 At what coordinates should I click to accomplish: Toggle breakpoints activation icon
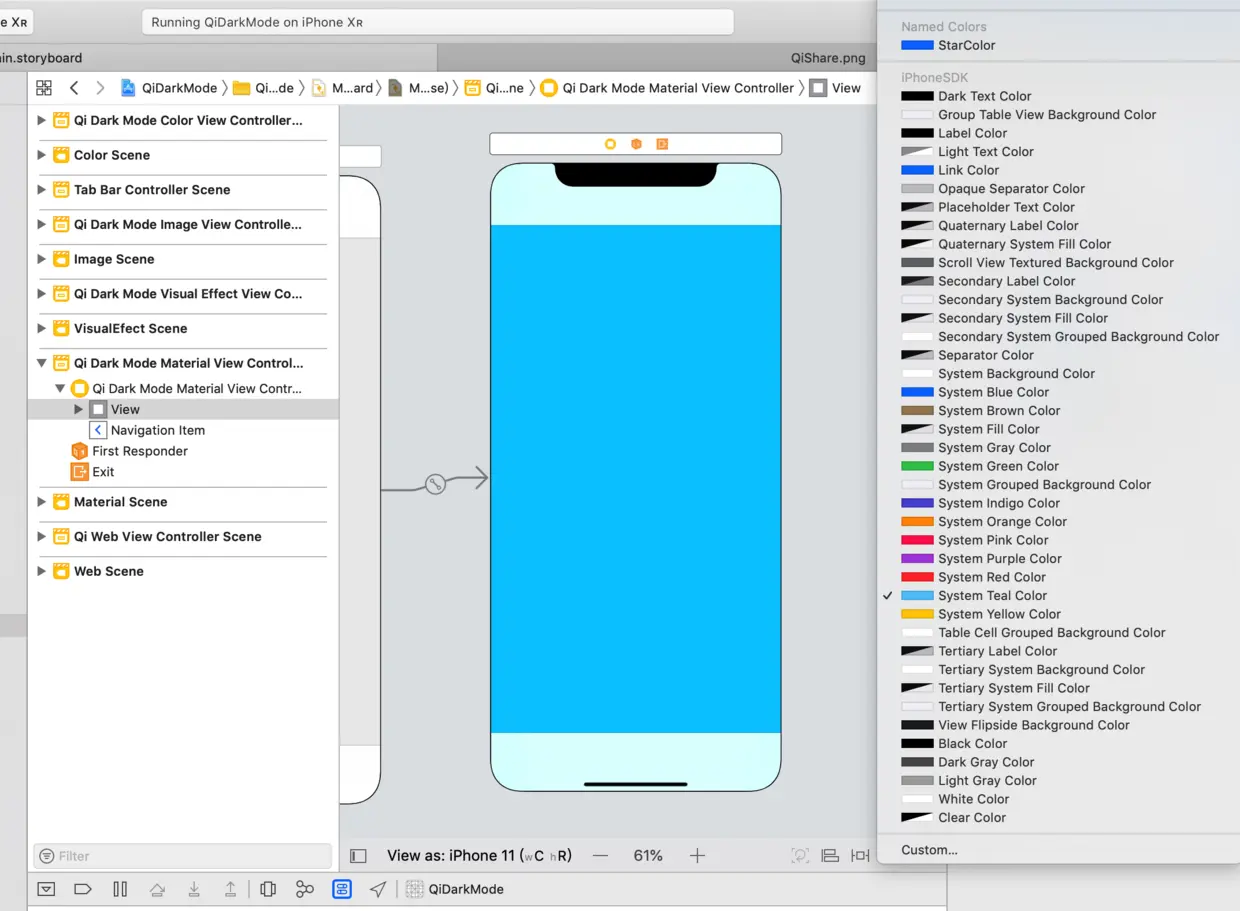coord(83,889)
